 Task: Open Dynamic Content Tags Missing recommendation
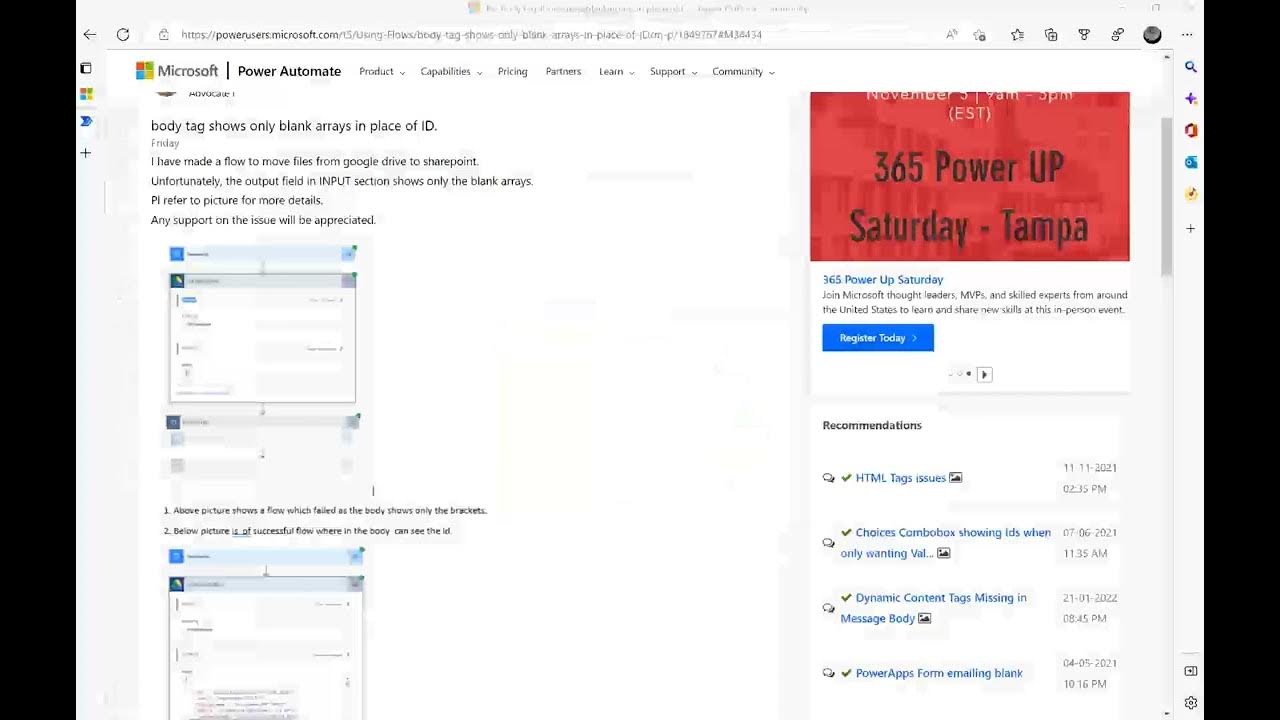934,608
